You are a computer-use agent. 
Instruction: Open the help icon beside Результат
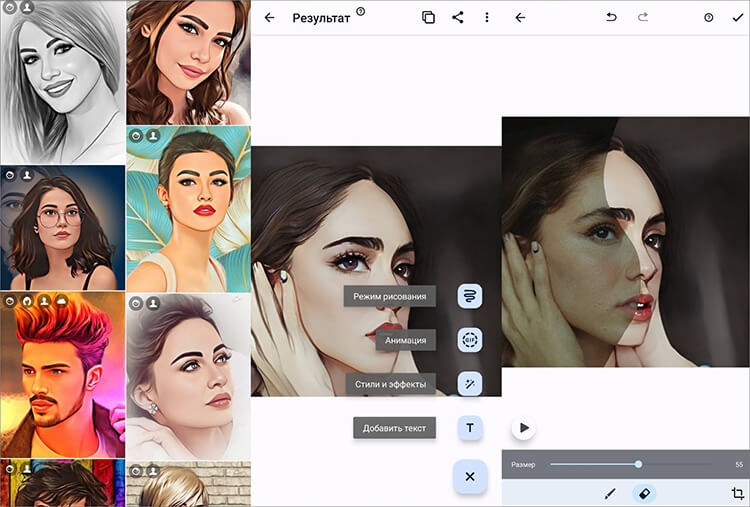(361, 11)
